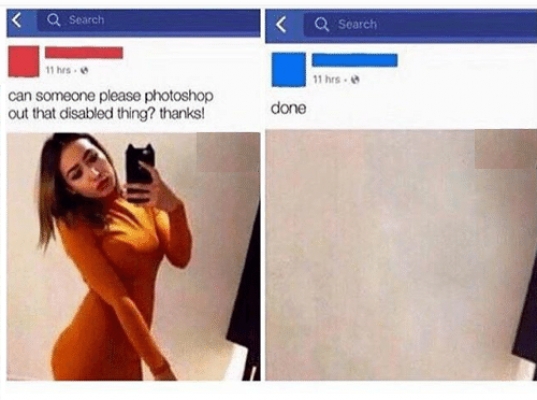Open the blue square profile avatar
Image resolution: width=537 pixels, height=400 pixels.
pyautogui.click(x=289, y=70)
